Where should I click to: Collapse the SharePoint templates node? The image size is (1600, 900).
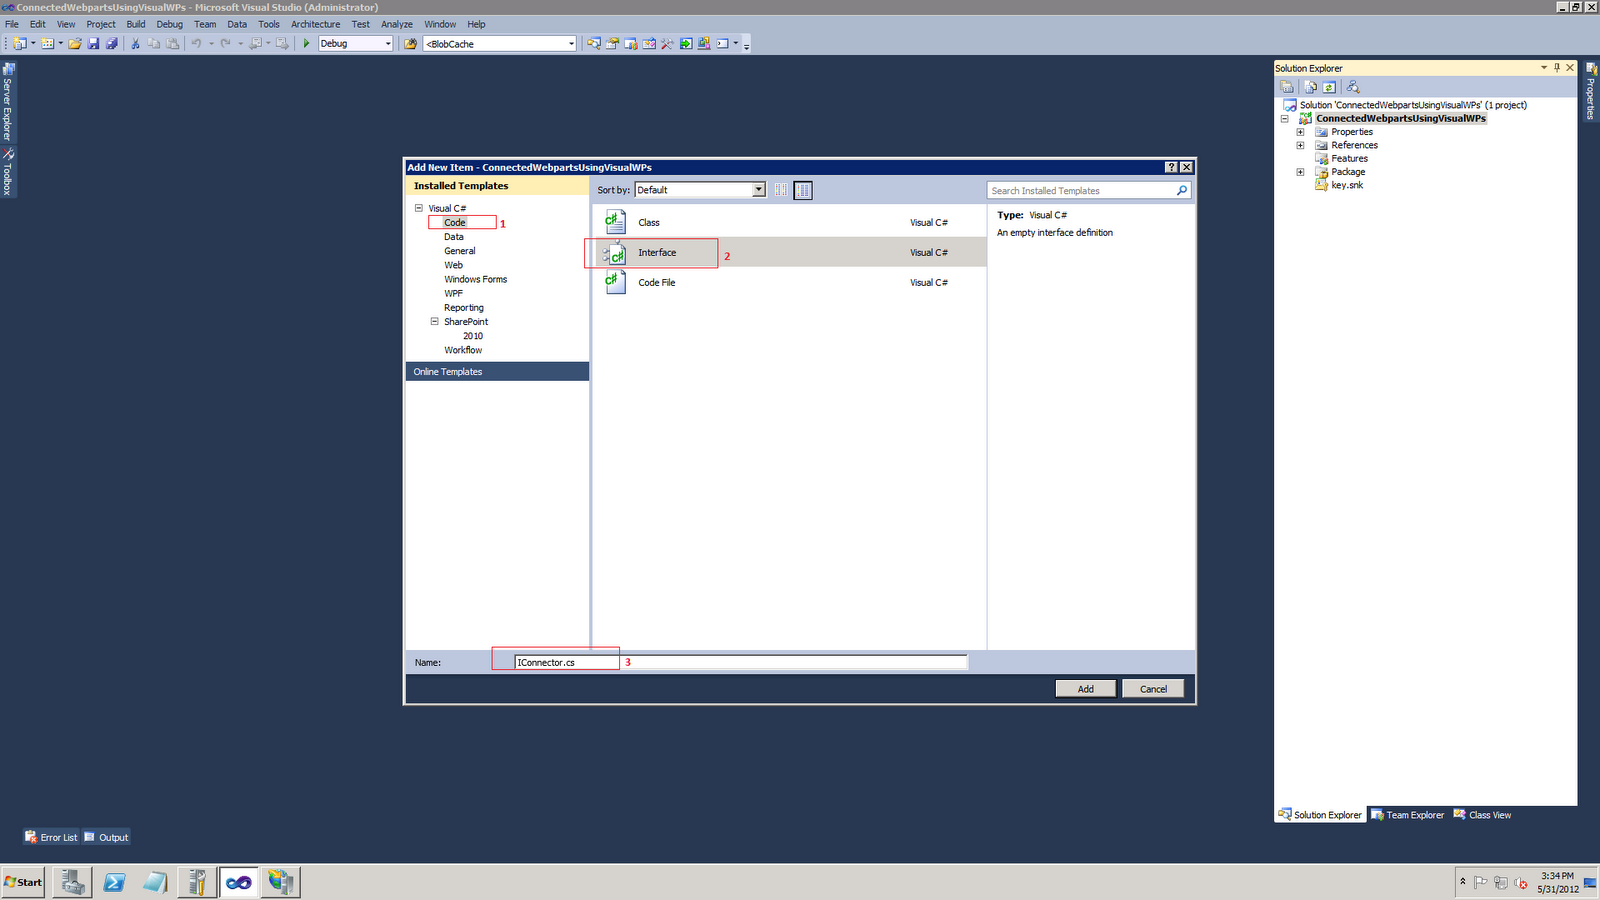[x=435, y=322]
